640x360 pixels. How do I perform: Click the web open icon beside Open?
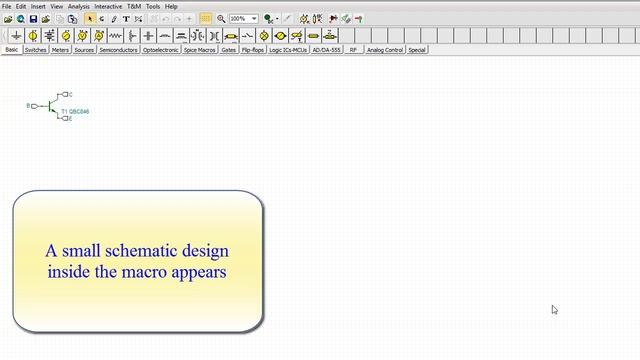tap(20, 19)
